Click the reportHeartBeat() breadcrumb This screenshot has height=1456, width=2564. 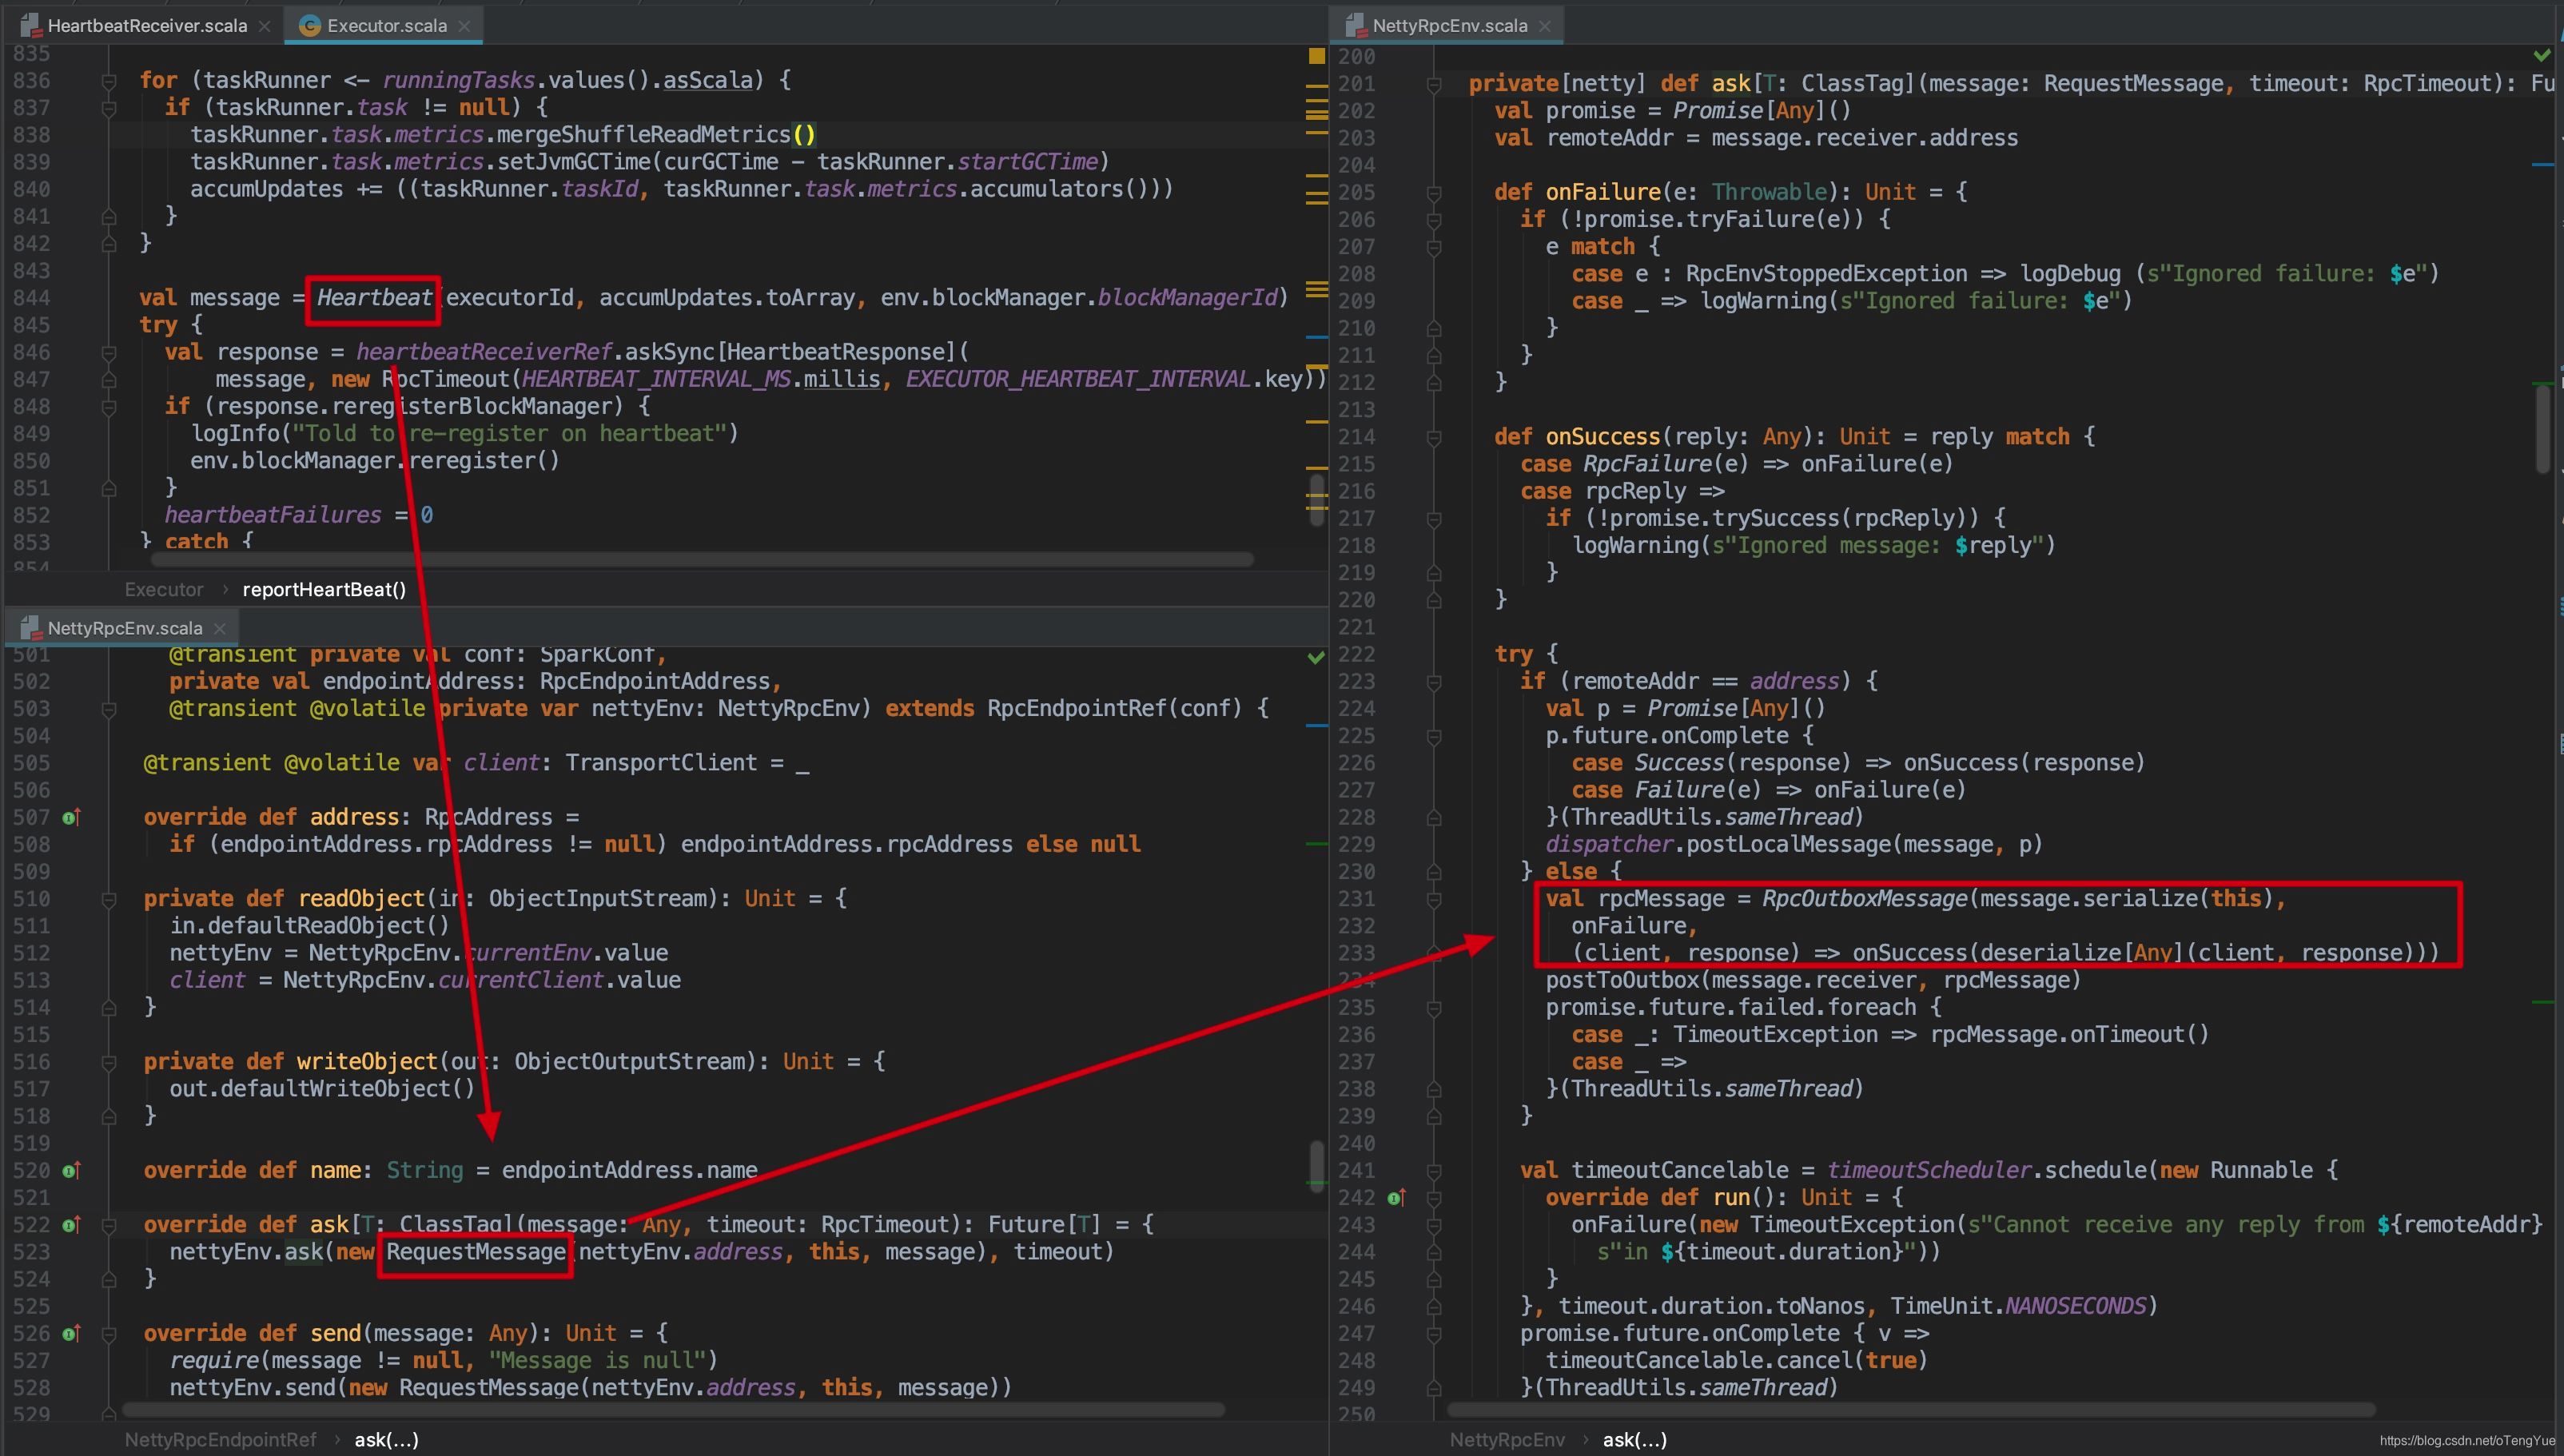click(324, 589)
